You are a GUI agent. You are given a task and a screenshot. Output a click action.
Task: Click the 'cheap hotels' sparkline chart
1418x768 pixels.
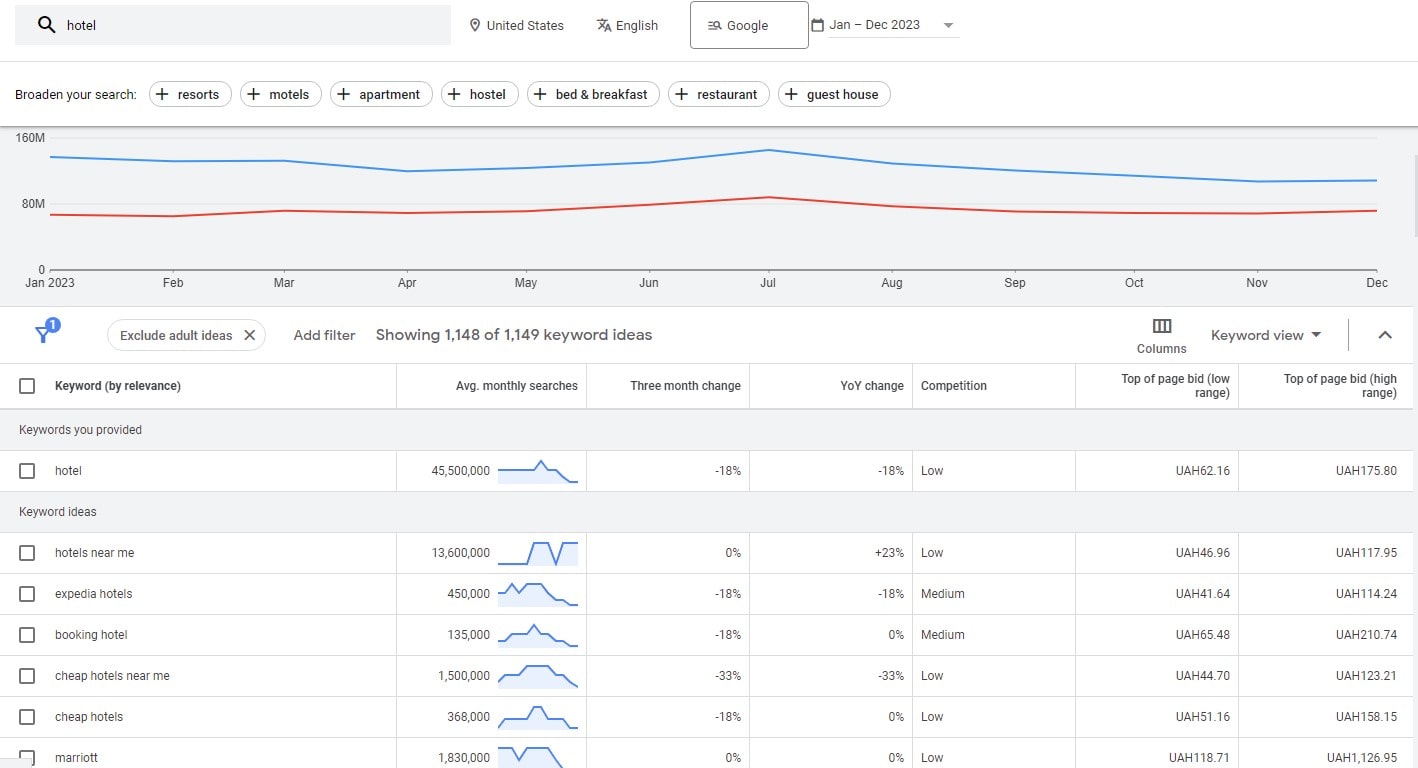pyautogui.click(x=538, y=717)
